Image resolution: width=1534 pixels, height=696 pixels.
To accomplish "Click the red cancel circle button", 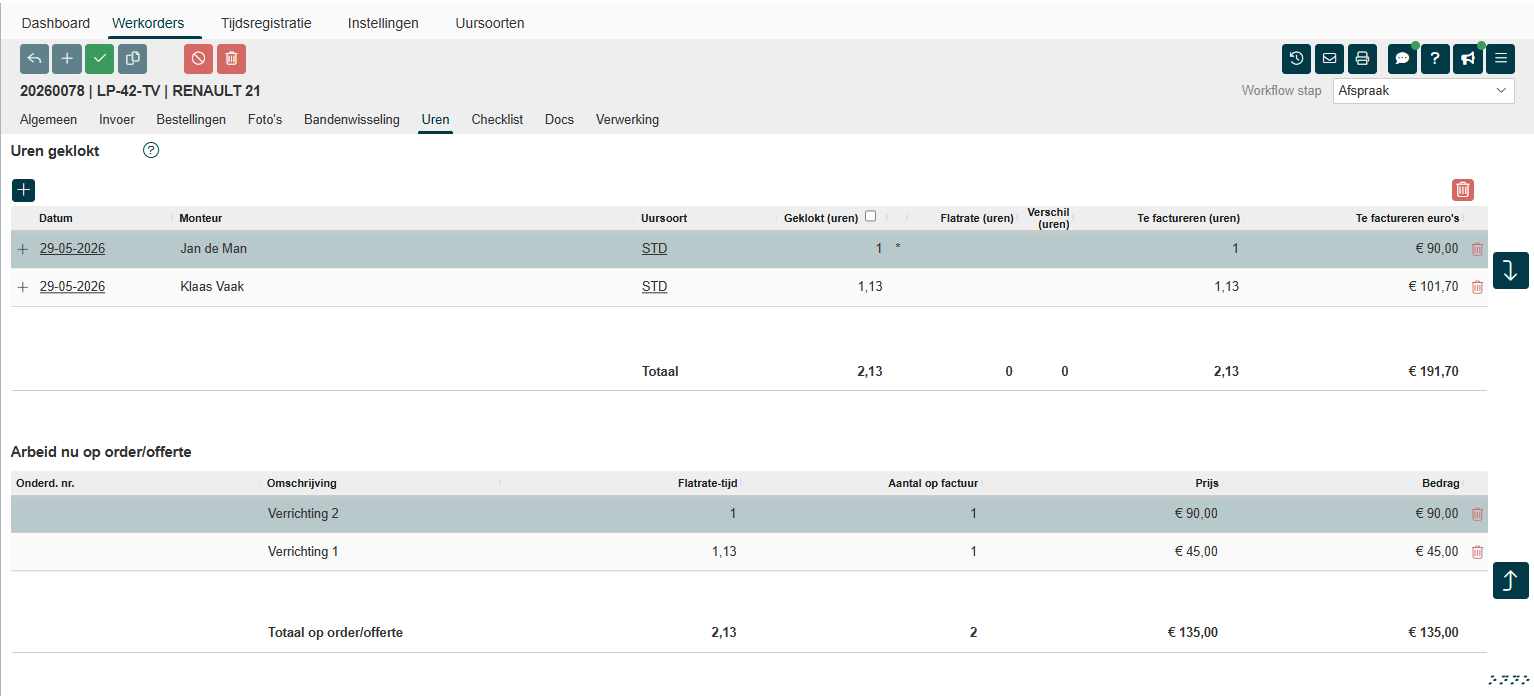I will [x=198, y=59].
